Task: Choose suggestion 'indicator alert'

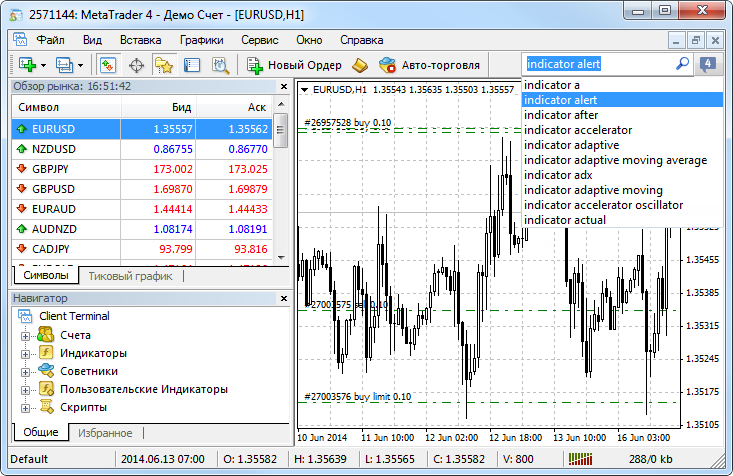Action: (622, 100)
